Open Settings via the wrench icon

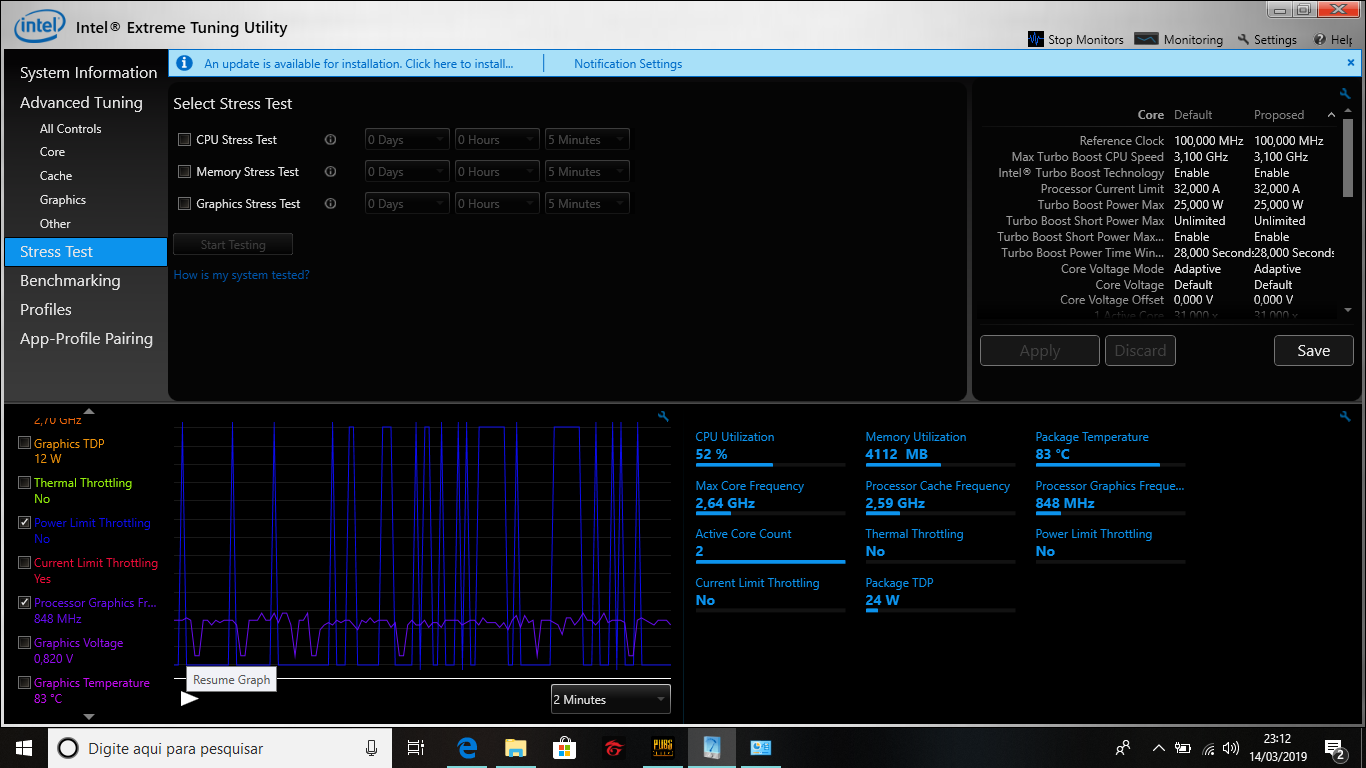[x=1267, y=40]
